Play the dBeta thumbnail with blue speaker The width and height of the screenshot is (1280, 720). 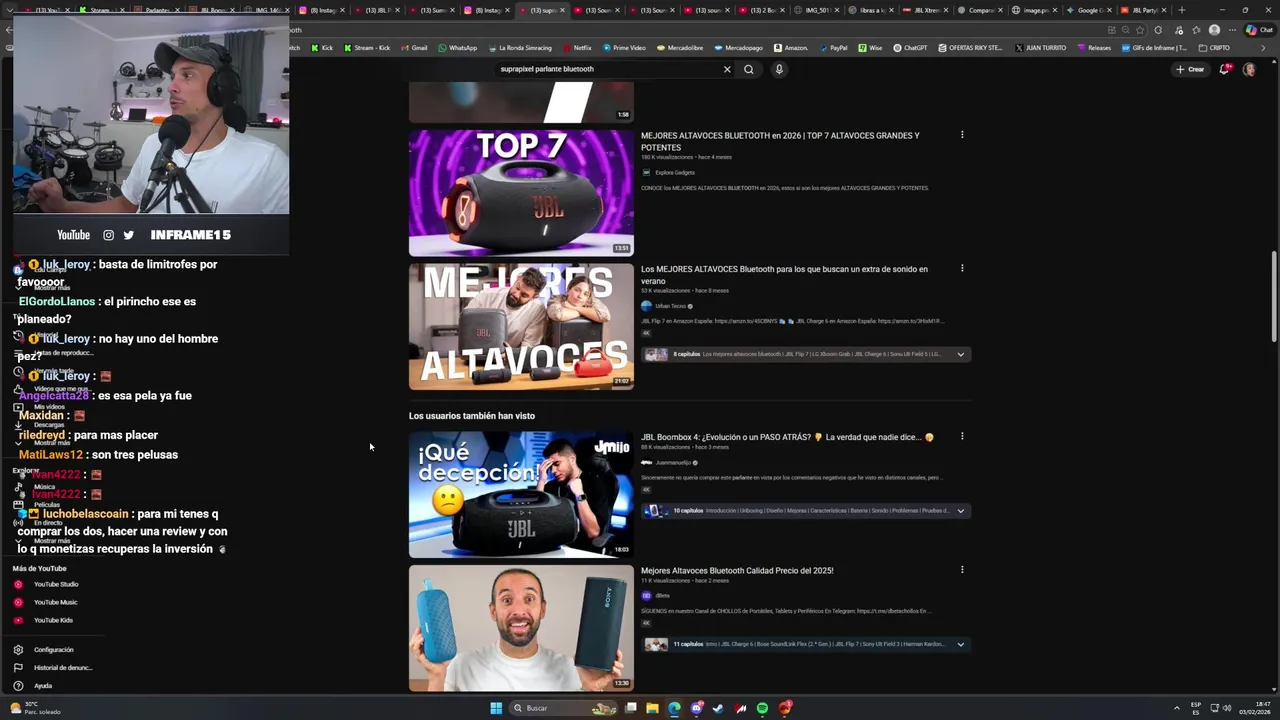point(521,628)
